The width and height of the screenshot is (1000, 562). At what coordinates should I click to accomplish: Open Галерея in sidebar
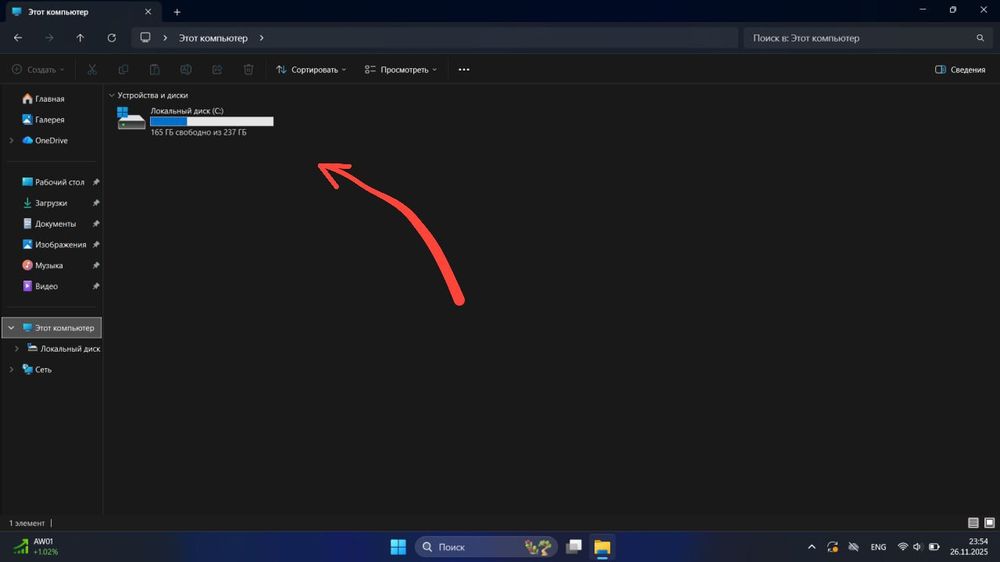[50, 119]
